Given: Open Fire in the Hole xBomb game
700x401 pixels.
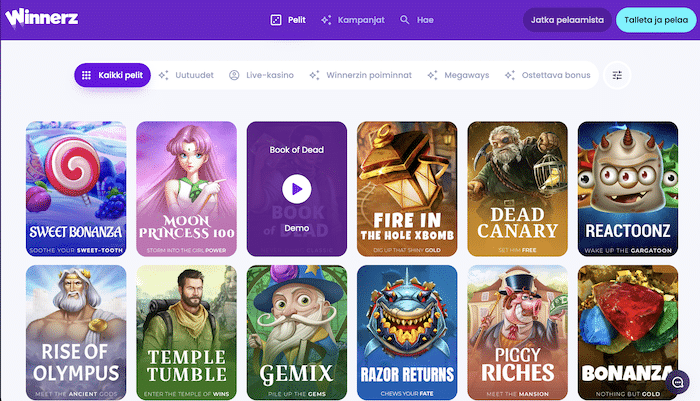Looking at the screenshot, I should (x=407, y=189).
